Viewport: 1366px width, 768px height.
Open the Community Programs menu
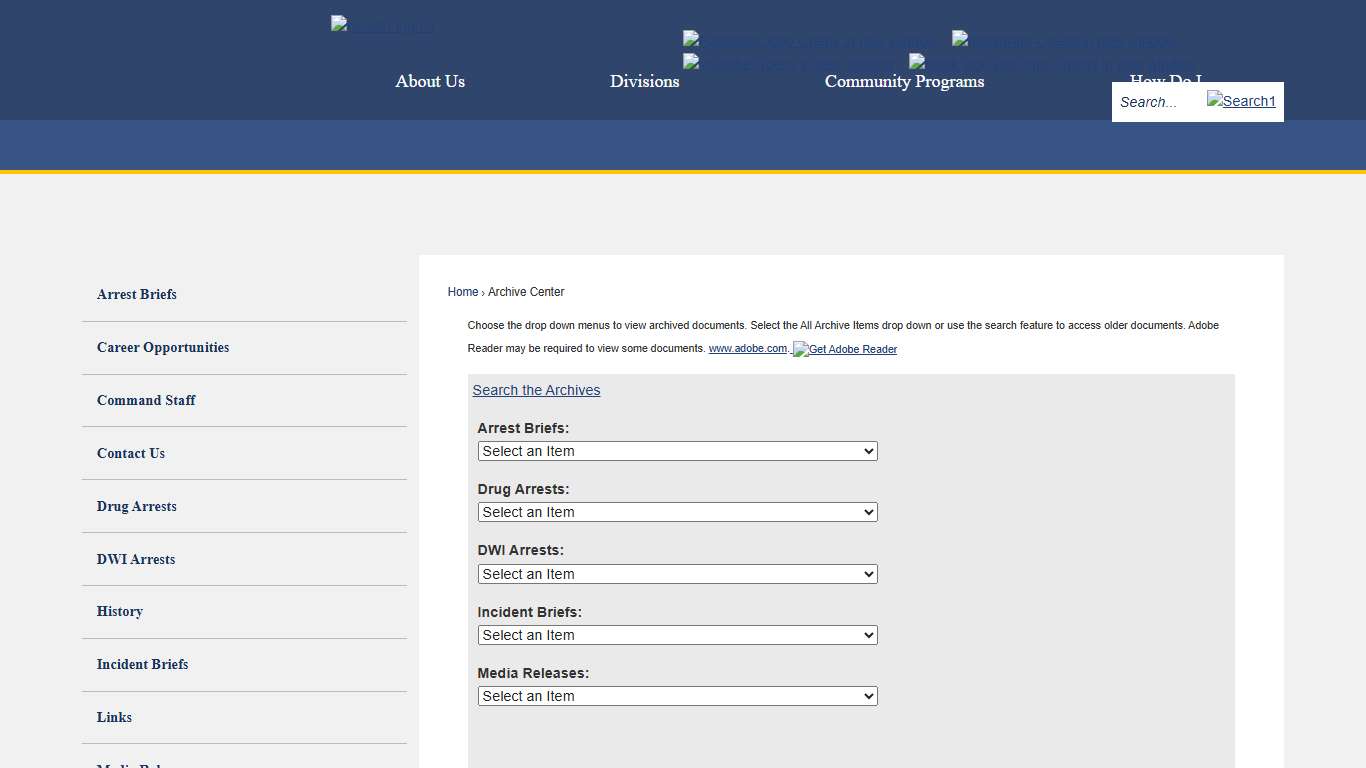pyautogui.click(x=903, y=81)
